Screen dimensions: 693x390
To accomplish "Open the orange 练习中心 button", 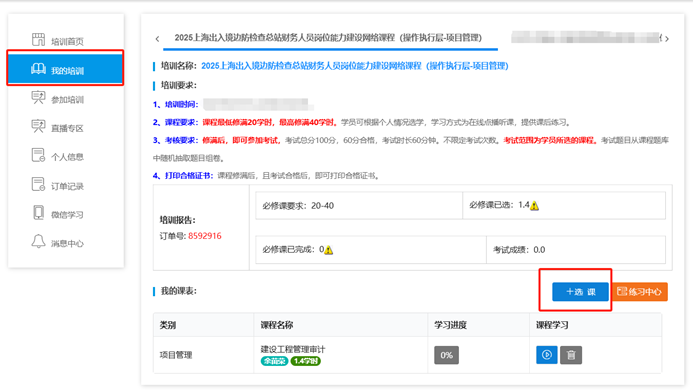I will click(x=639, y=292).
